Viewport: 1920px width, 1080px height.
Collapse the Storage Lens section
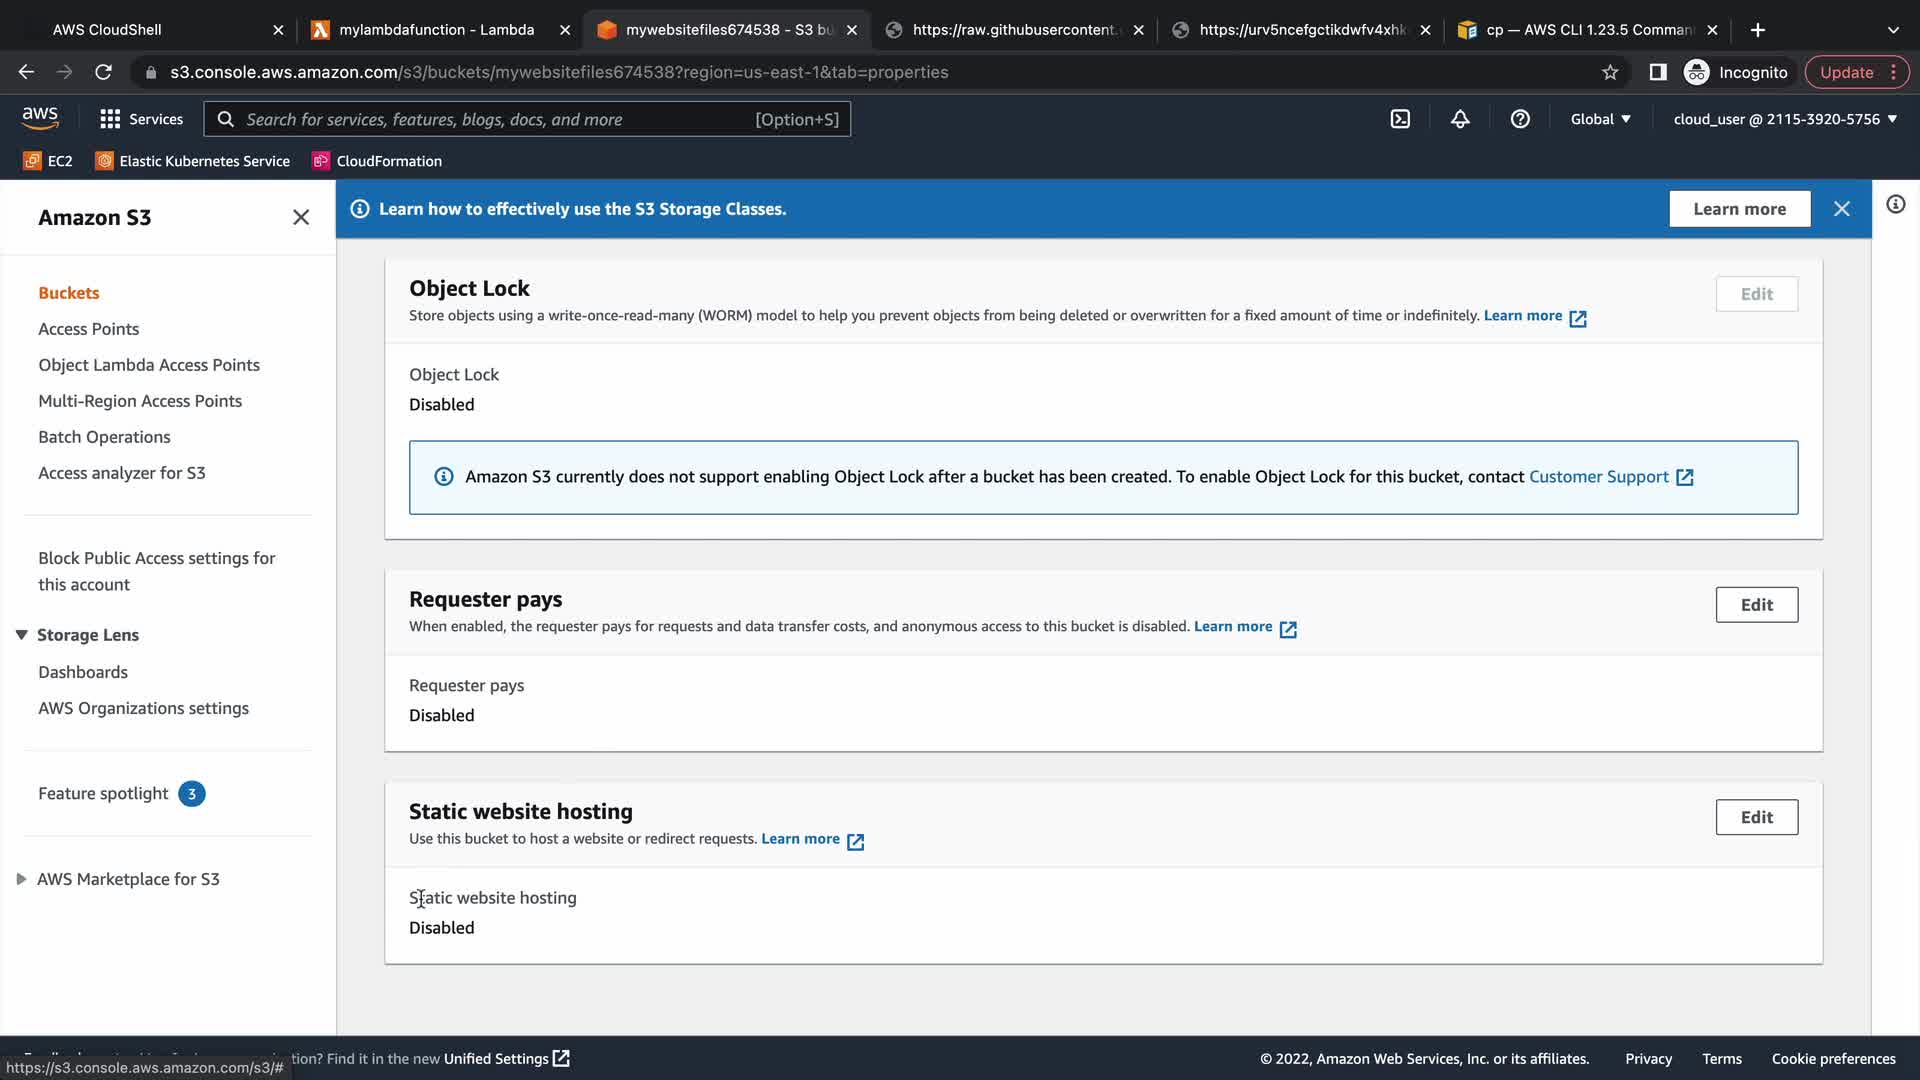tap(21, 635)
